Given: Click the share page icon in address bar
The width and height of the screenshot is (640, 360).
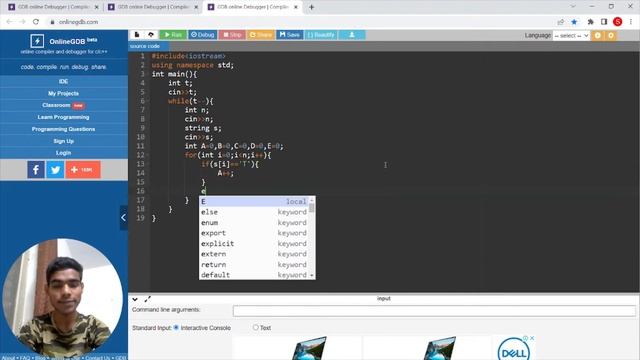Looking at the screenshot, I should coord(561,22).
